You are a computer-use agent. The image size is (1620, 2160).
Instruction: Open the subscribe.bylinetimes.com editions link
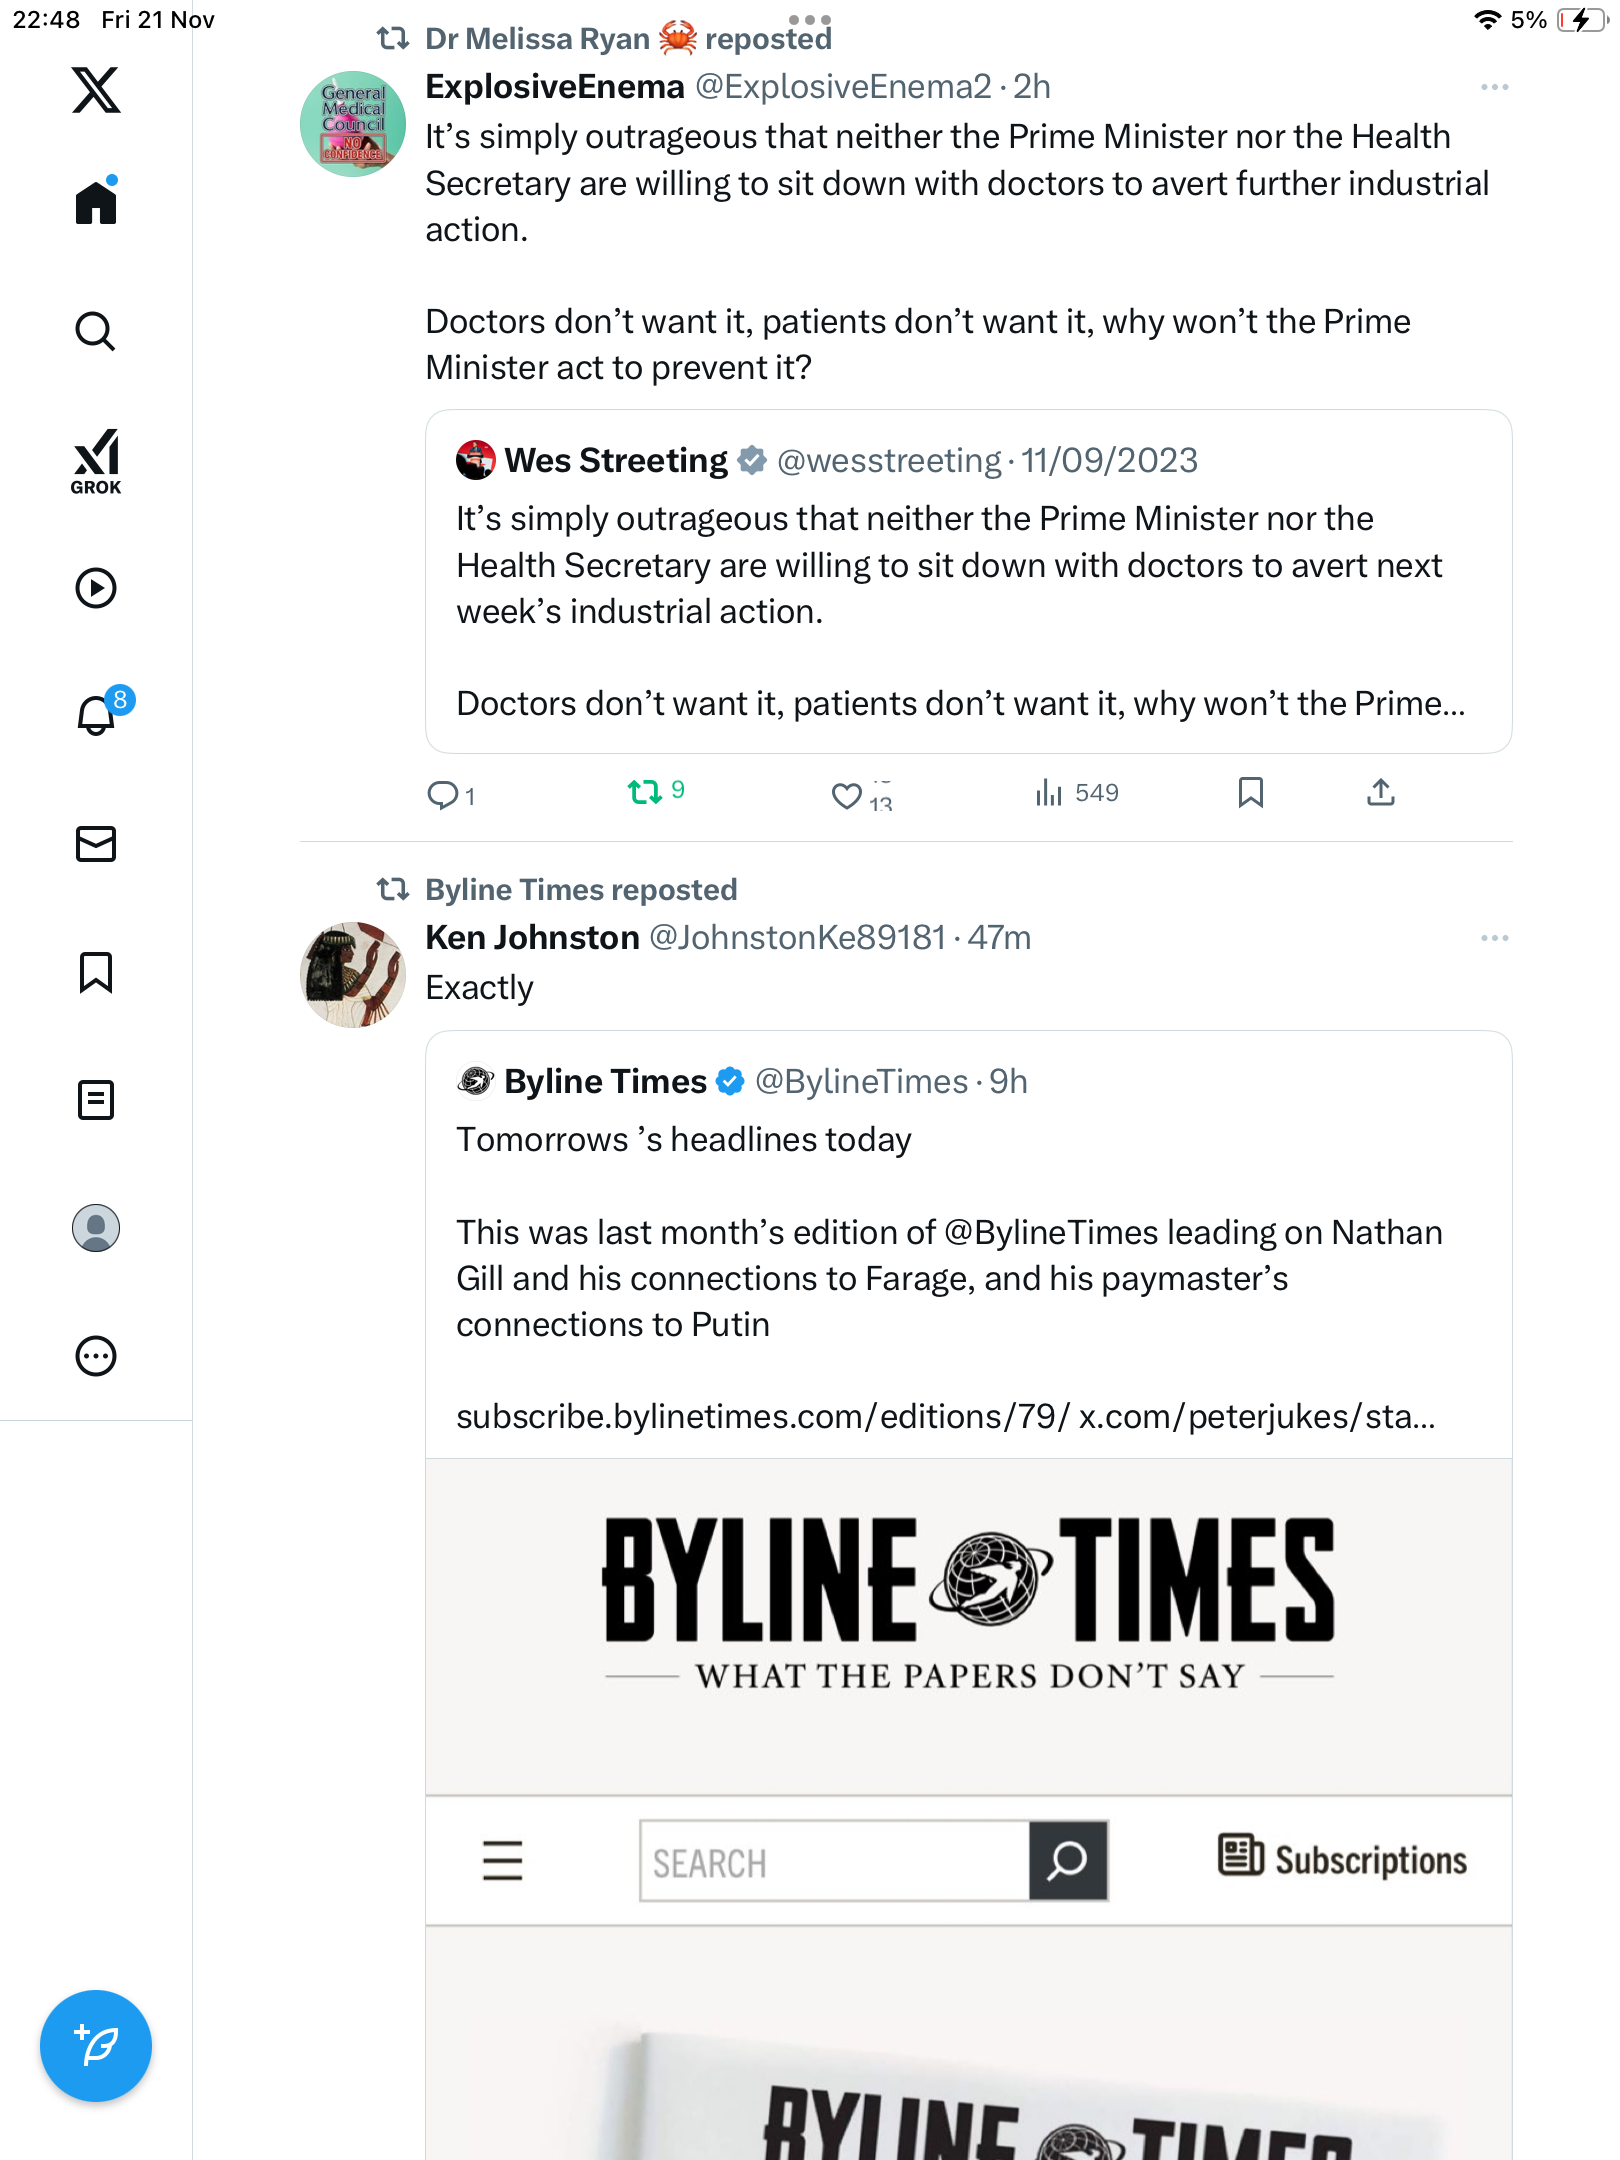[x=762, y=1417]
